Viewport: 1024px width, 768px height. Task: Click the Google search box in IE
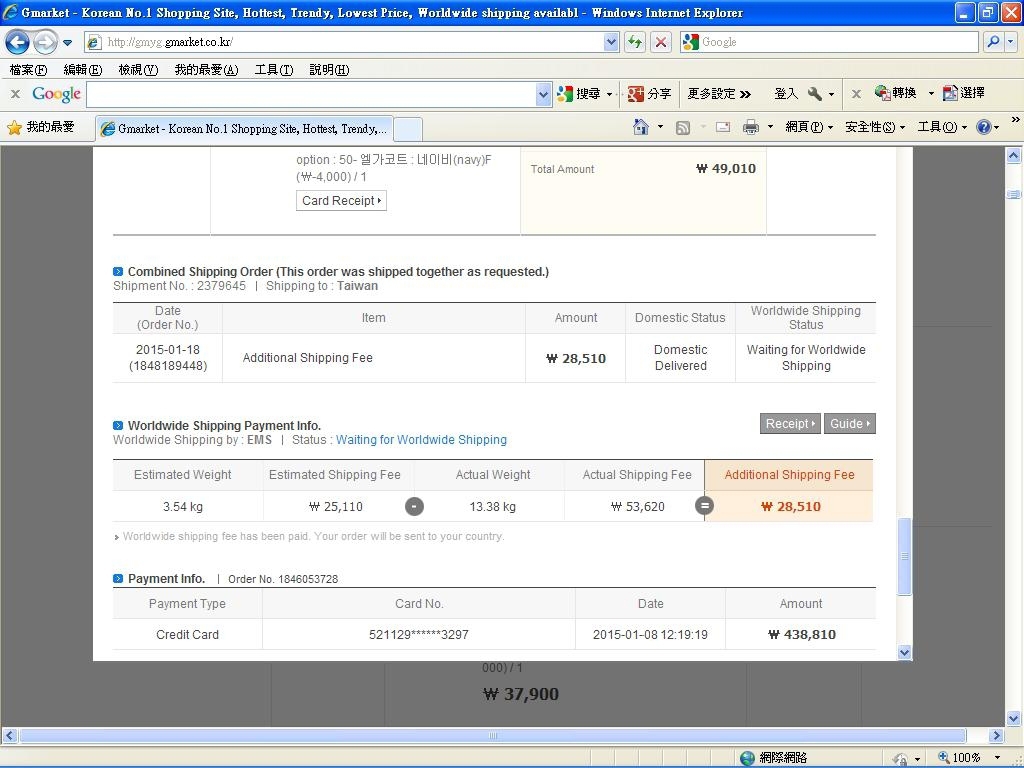pos(829,42)
